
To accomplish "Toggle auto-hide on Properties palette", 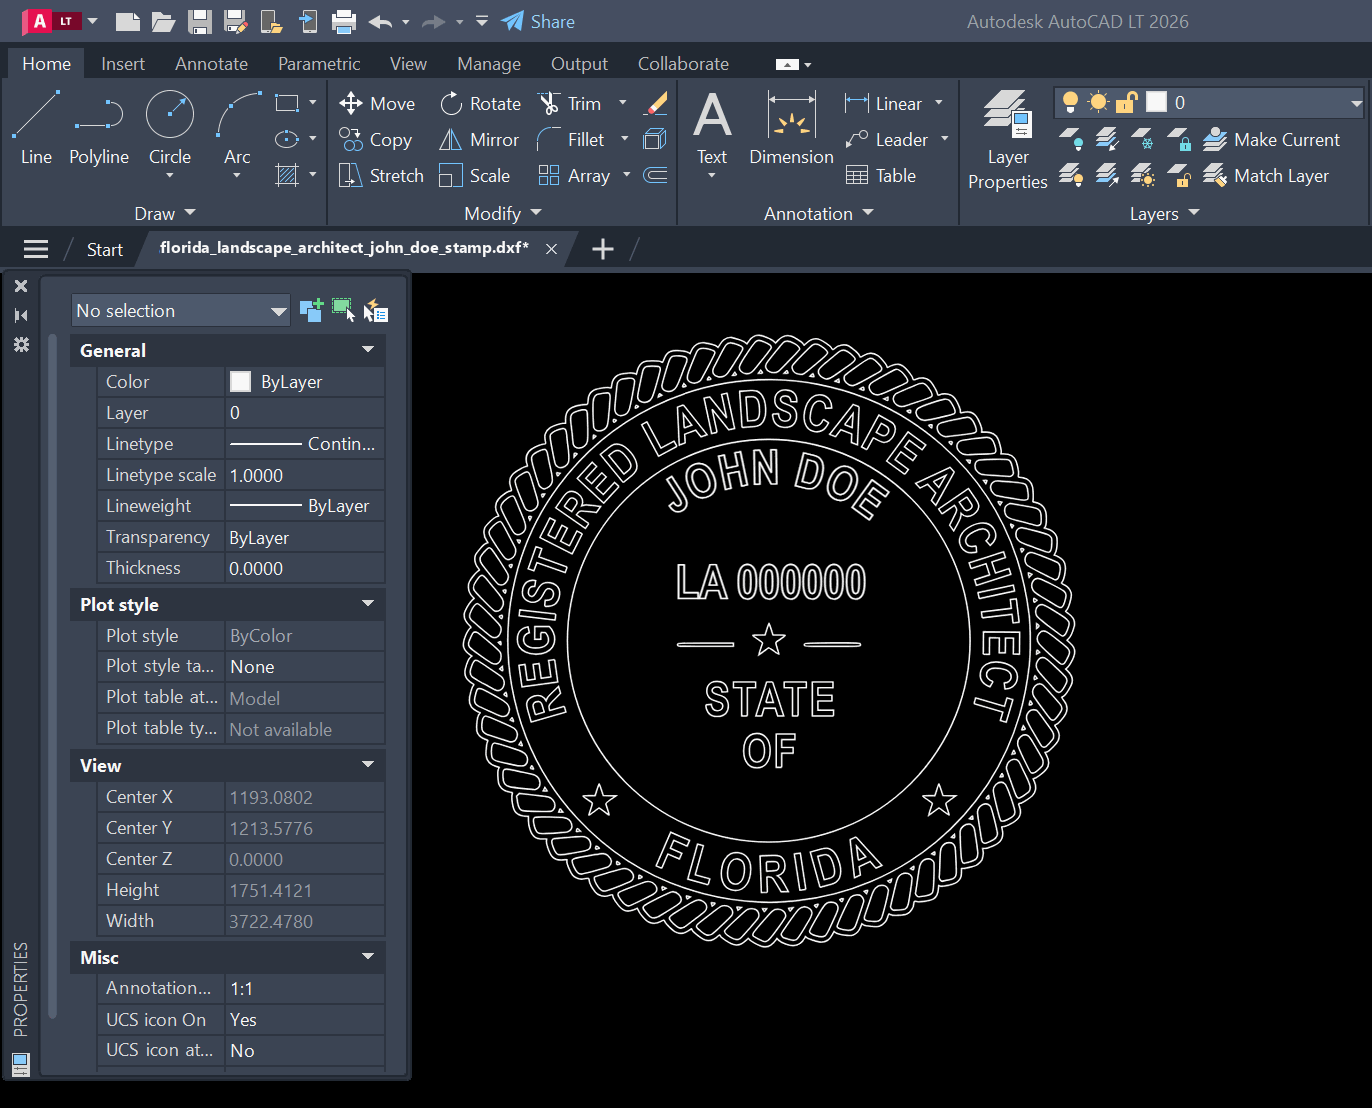I will click(x=21, y=315).
